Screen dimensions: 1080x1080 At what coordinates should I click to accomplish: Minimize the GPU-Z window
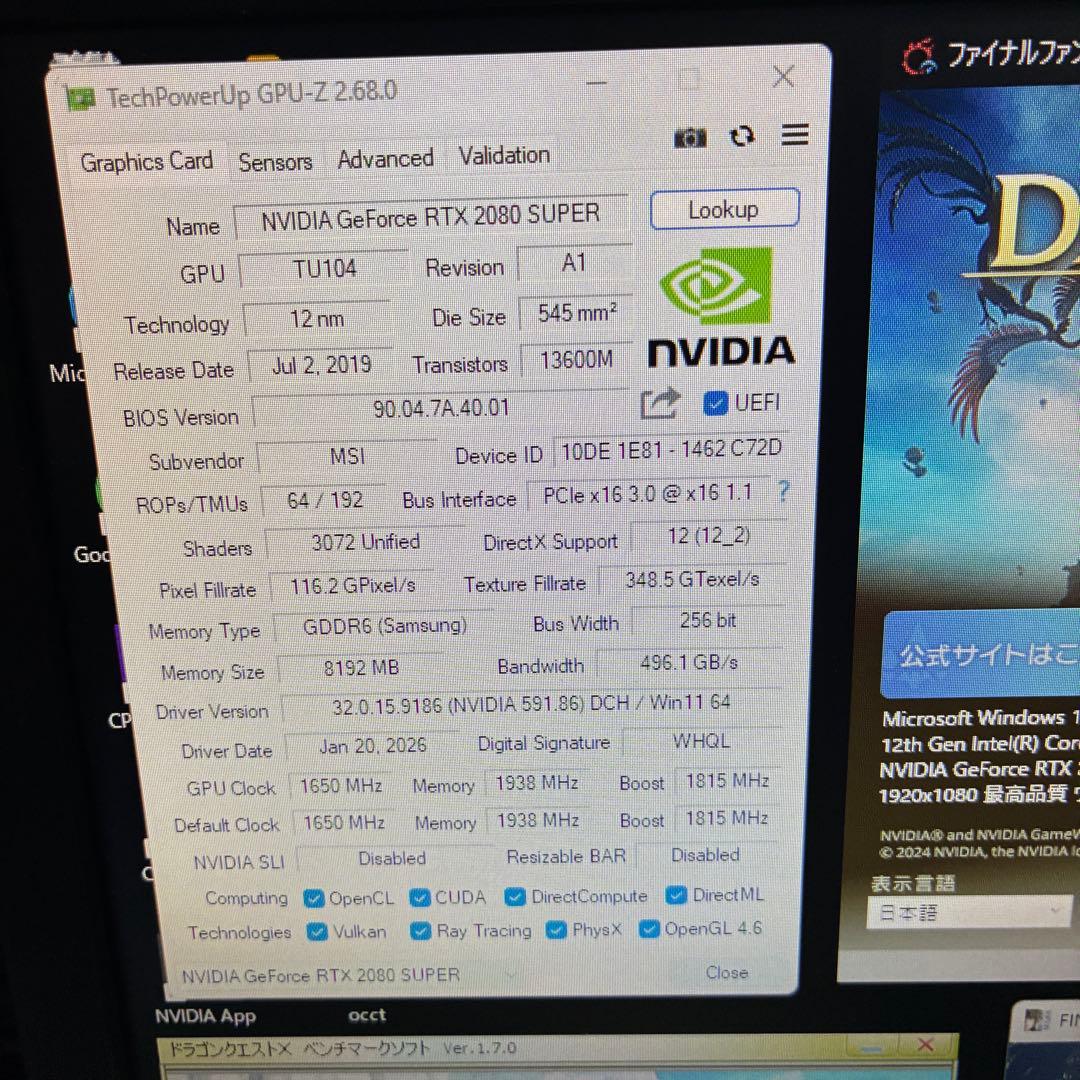pos(596,83)
